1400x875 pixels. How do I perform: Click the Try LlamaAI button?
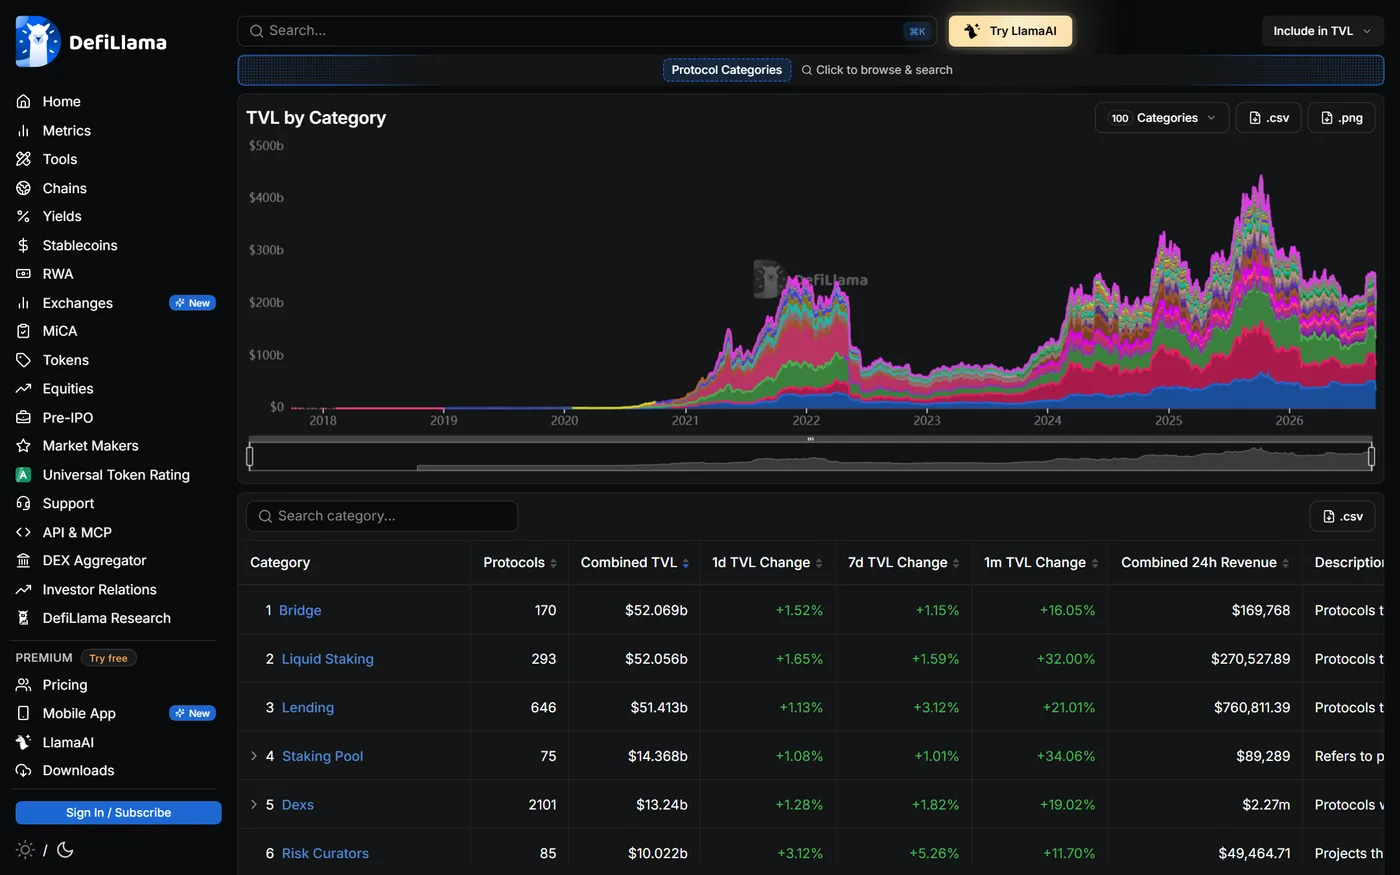coord(1010,31)
